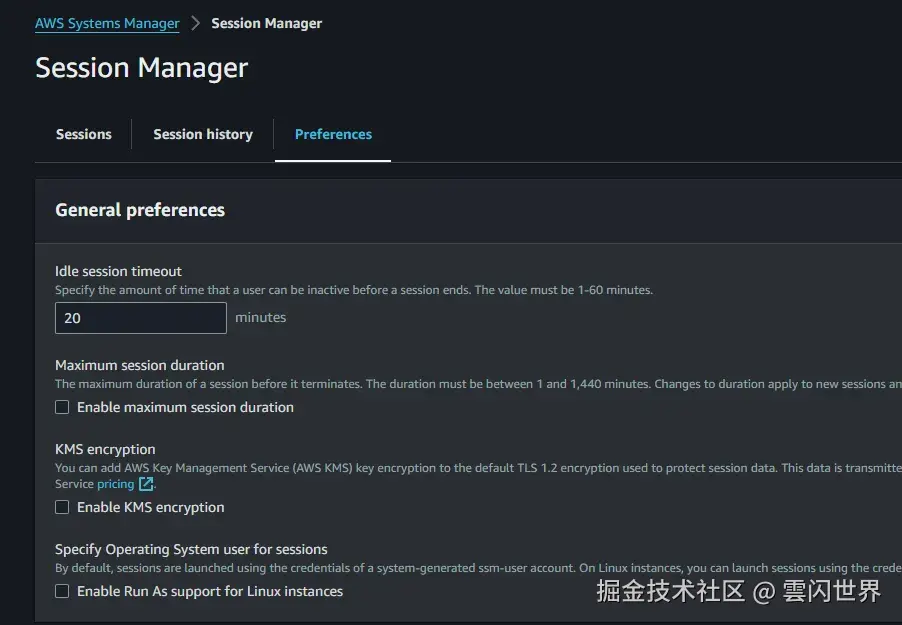The height and width of the screenshot is (625, 902).
Task: Click the General preferences heading
Action: tap(140, 210)
